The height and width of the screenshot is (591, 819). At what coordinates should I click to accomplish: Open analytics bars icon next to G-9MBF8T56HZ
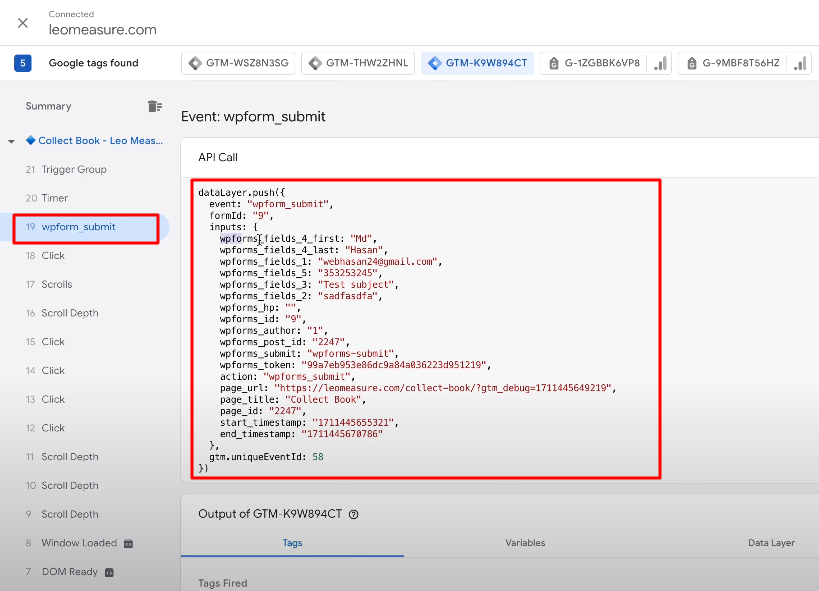tap(800, 64)
